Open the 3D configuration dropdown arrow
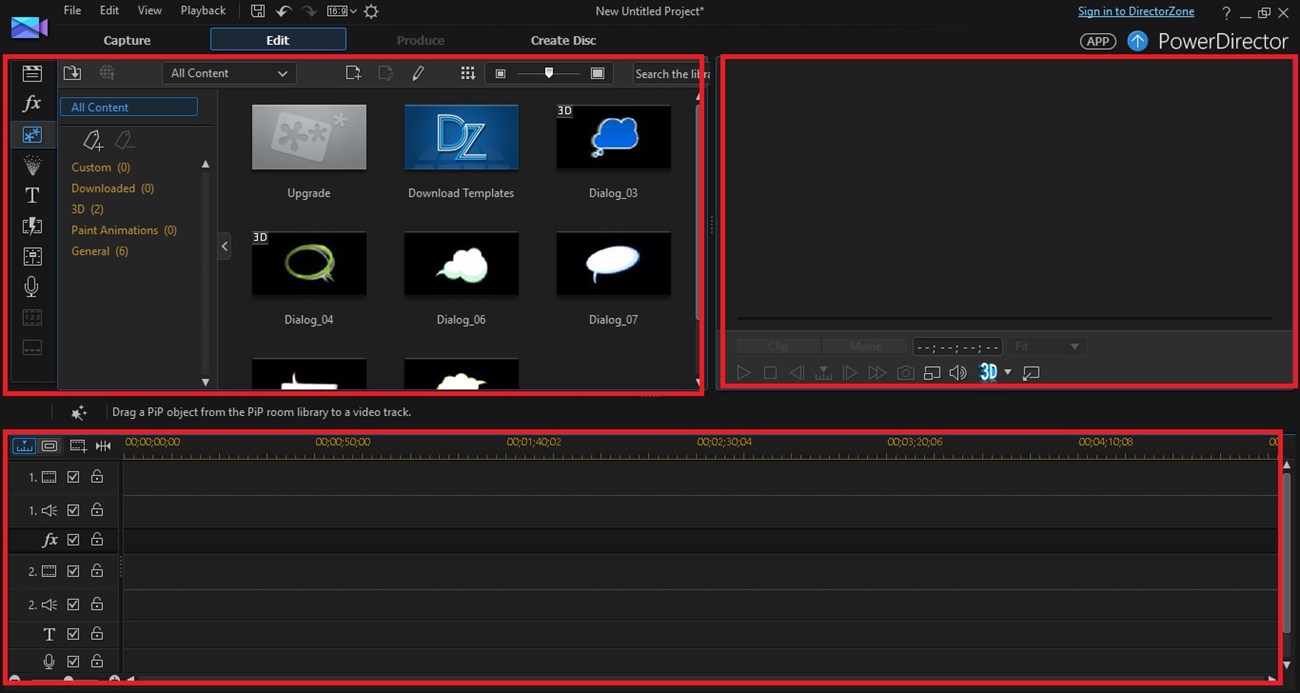The height and width of the screenshot is (693, 1300). 1008,373
